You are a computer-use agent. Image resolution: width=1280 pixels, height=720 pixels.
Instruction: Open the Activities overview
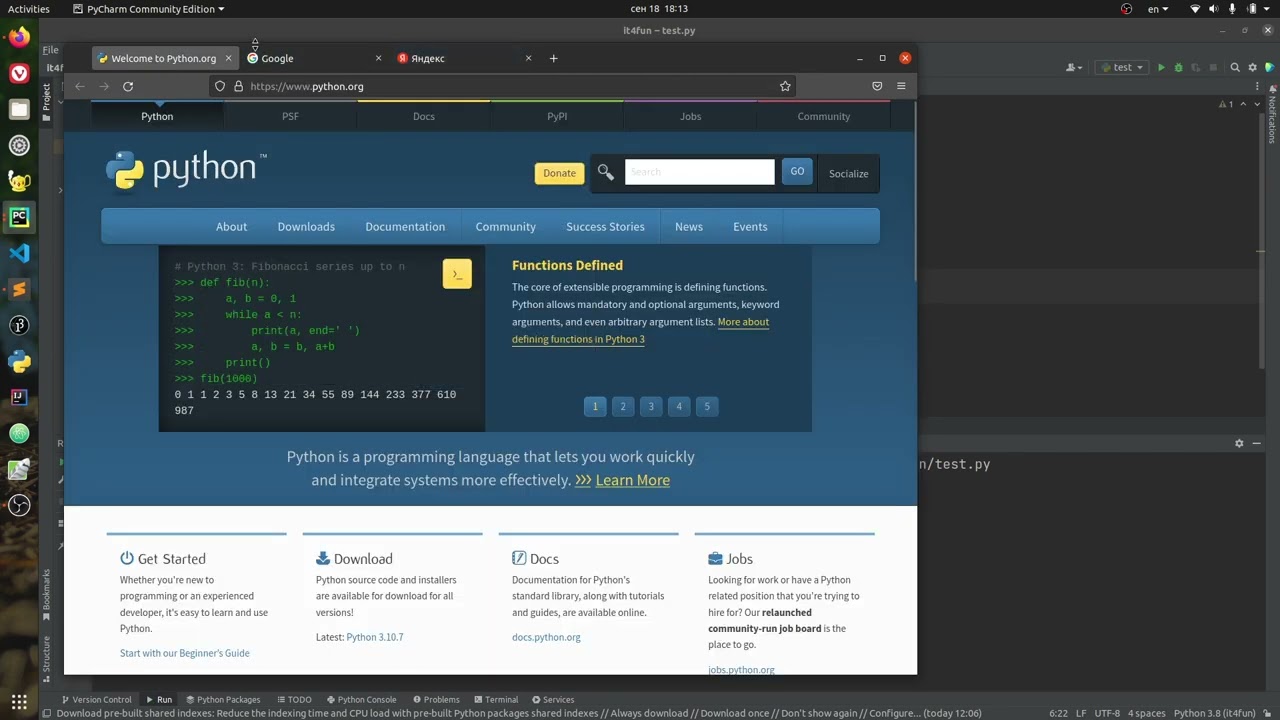point(28,9)
